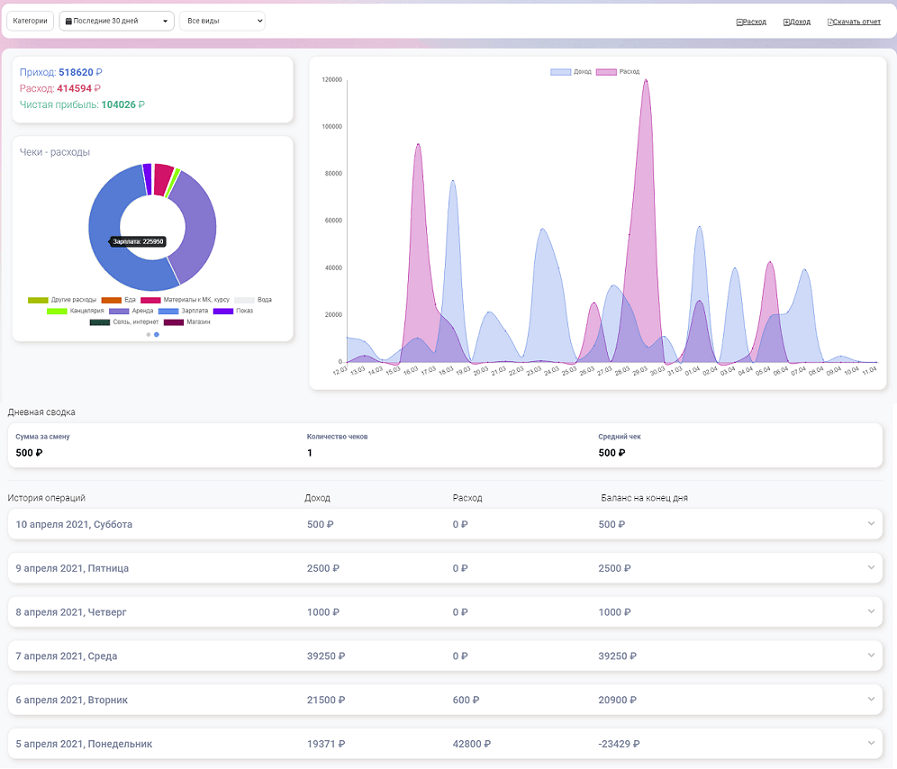897x769 pixels.
Task: Open the 6 апреля 2021, Вторник row
Action: tap(72, 700)
